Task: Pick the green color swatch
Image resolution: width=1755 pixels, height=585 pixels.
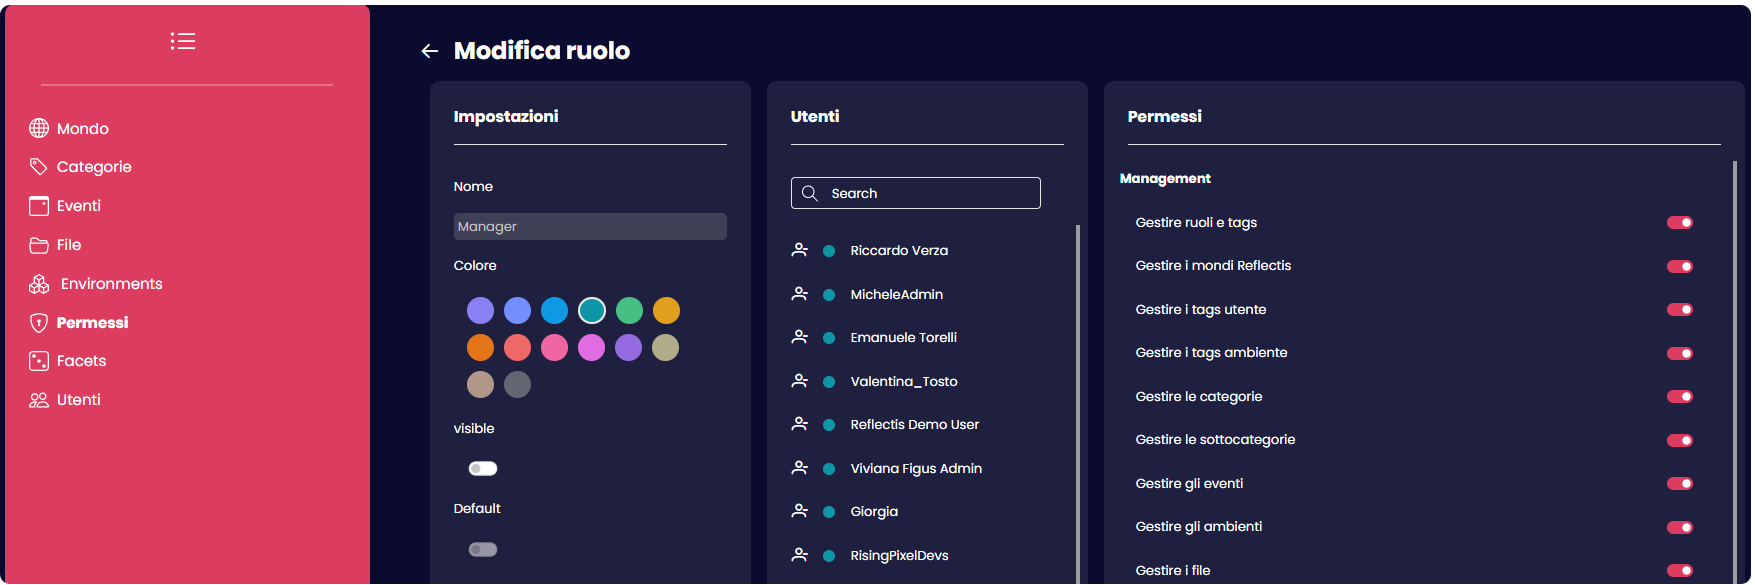Action: [629, 311]
